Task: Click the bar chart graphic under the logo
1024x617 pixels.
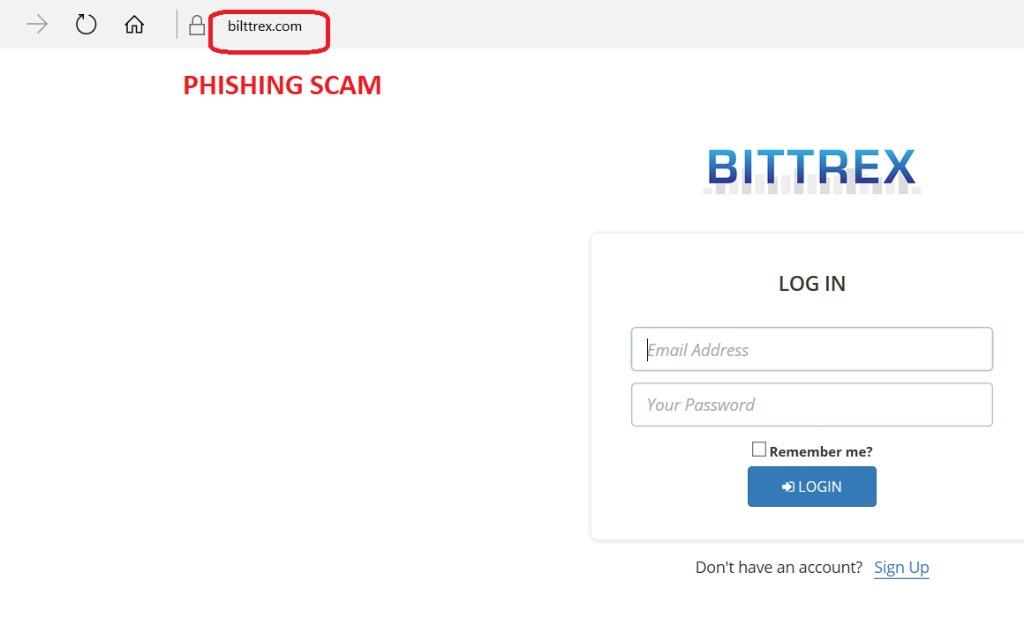Action: tap(812, 188)
